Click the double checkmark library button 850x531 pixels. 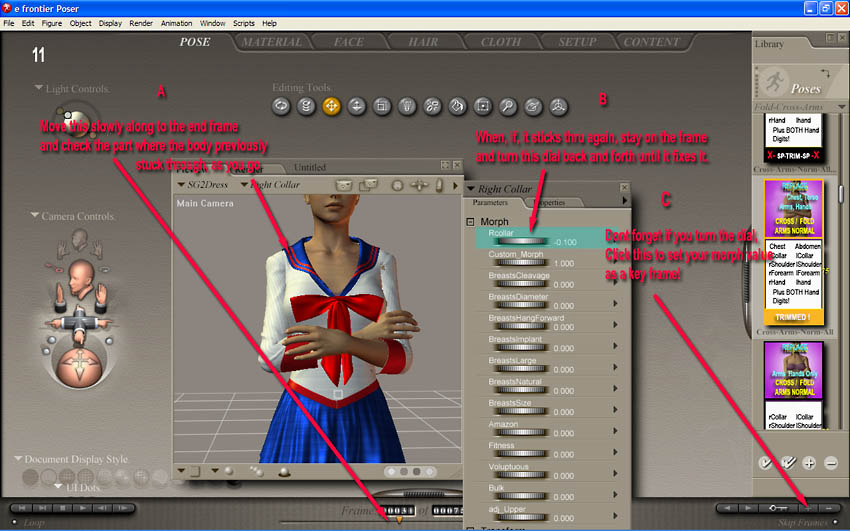pos(788,463)
